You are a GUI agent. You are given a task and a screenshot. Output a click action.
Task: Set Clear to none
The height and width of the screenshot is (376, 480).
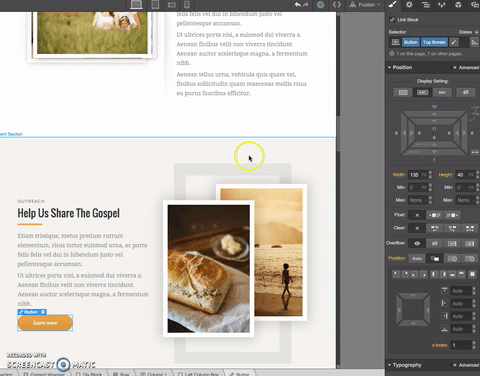tap(417, 228)
